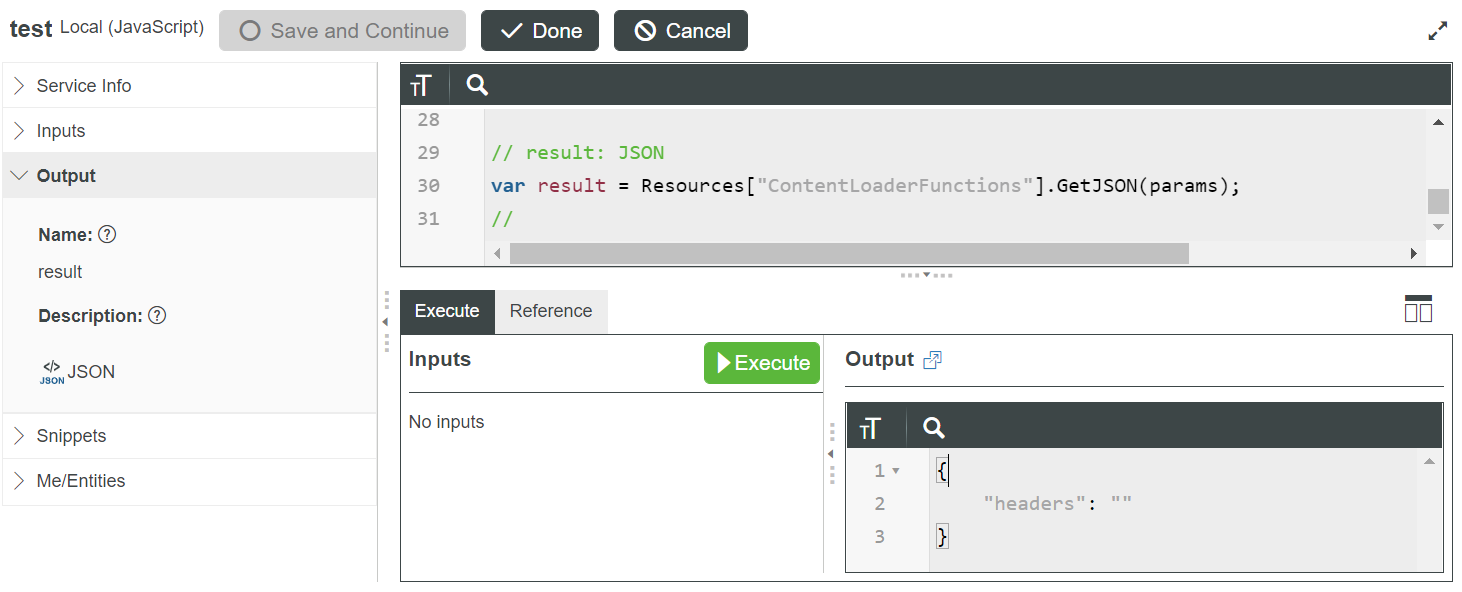Screen dimensions: 1462x592
Task: Open search in the code editor toolbar
Action: click(x=477, y=86)
